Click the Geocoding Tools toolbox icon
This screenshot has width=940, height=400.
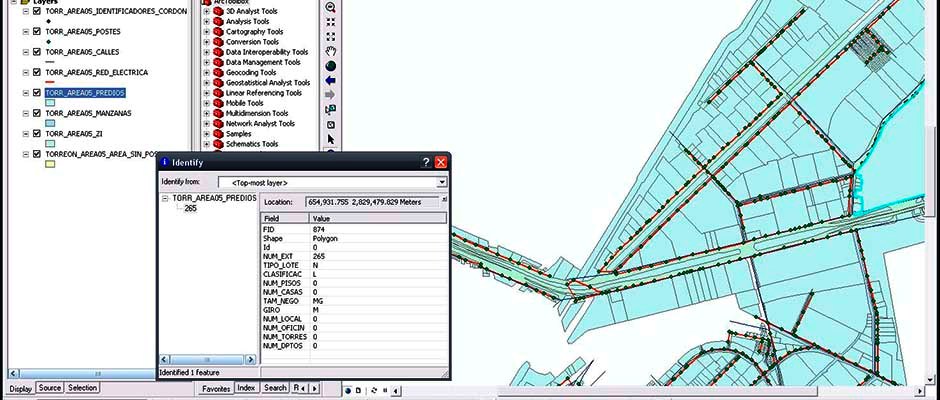coord(218,72)
